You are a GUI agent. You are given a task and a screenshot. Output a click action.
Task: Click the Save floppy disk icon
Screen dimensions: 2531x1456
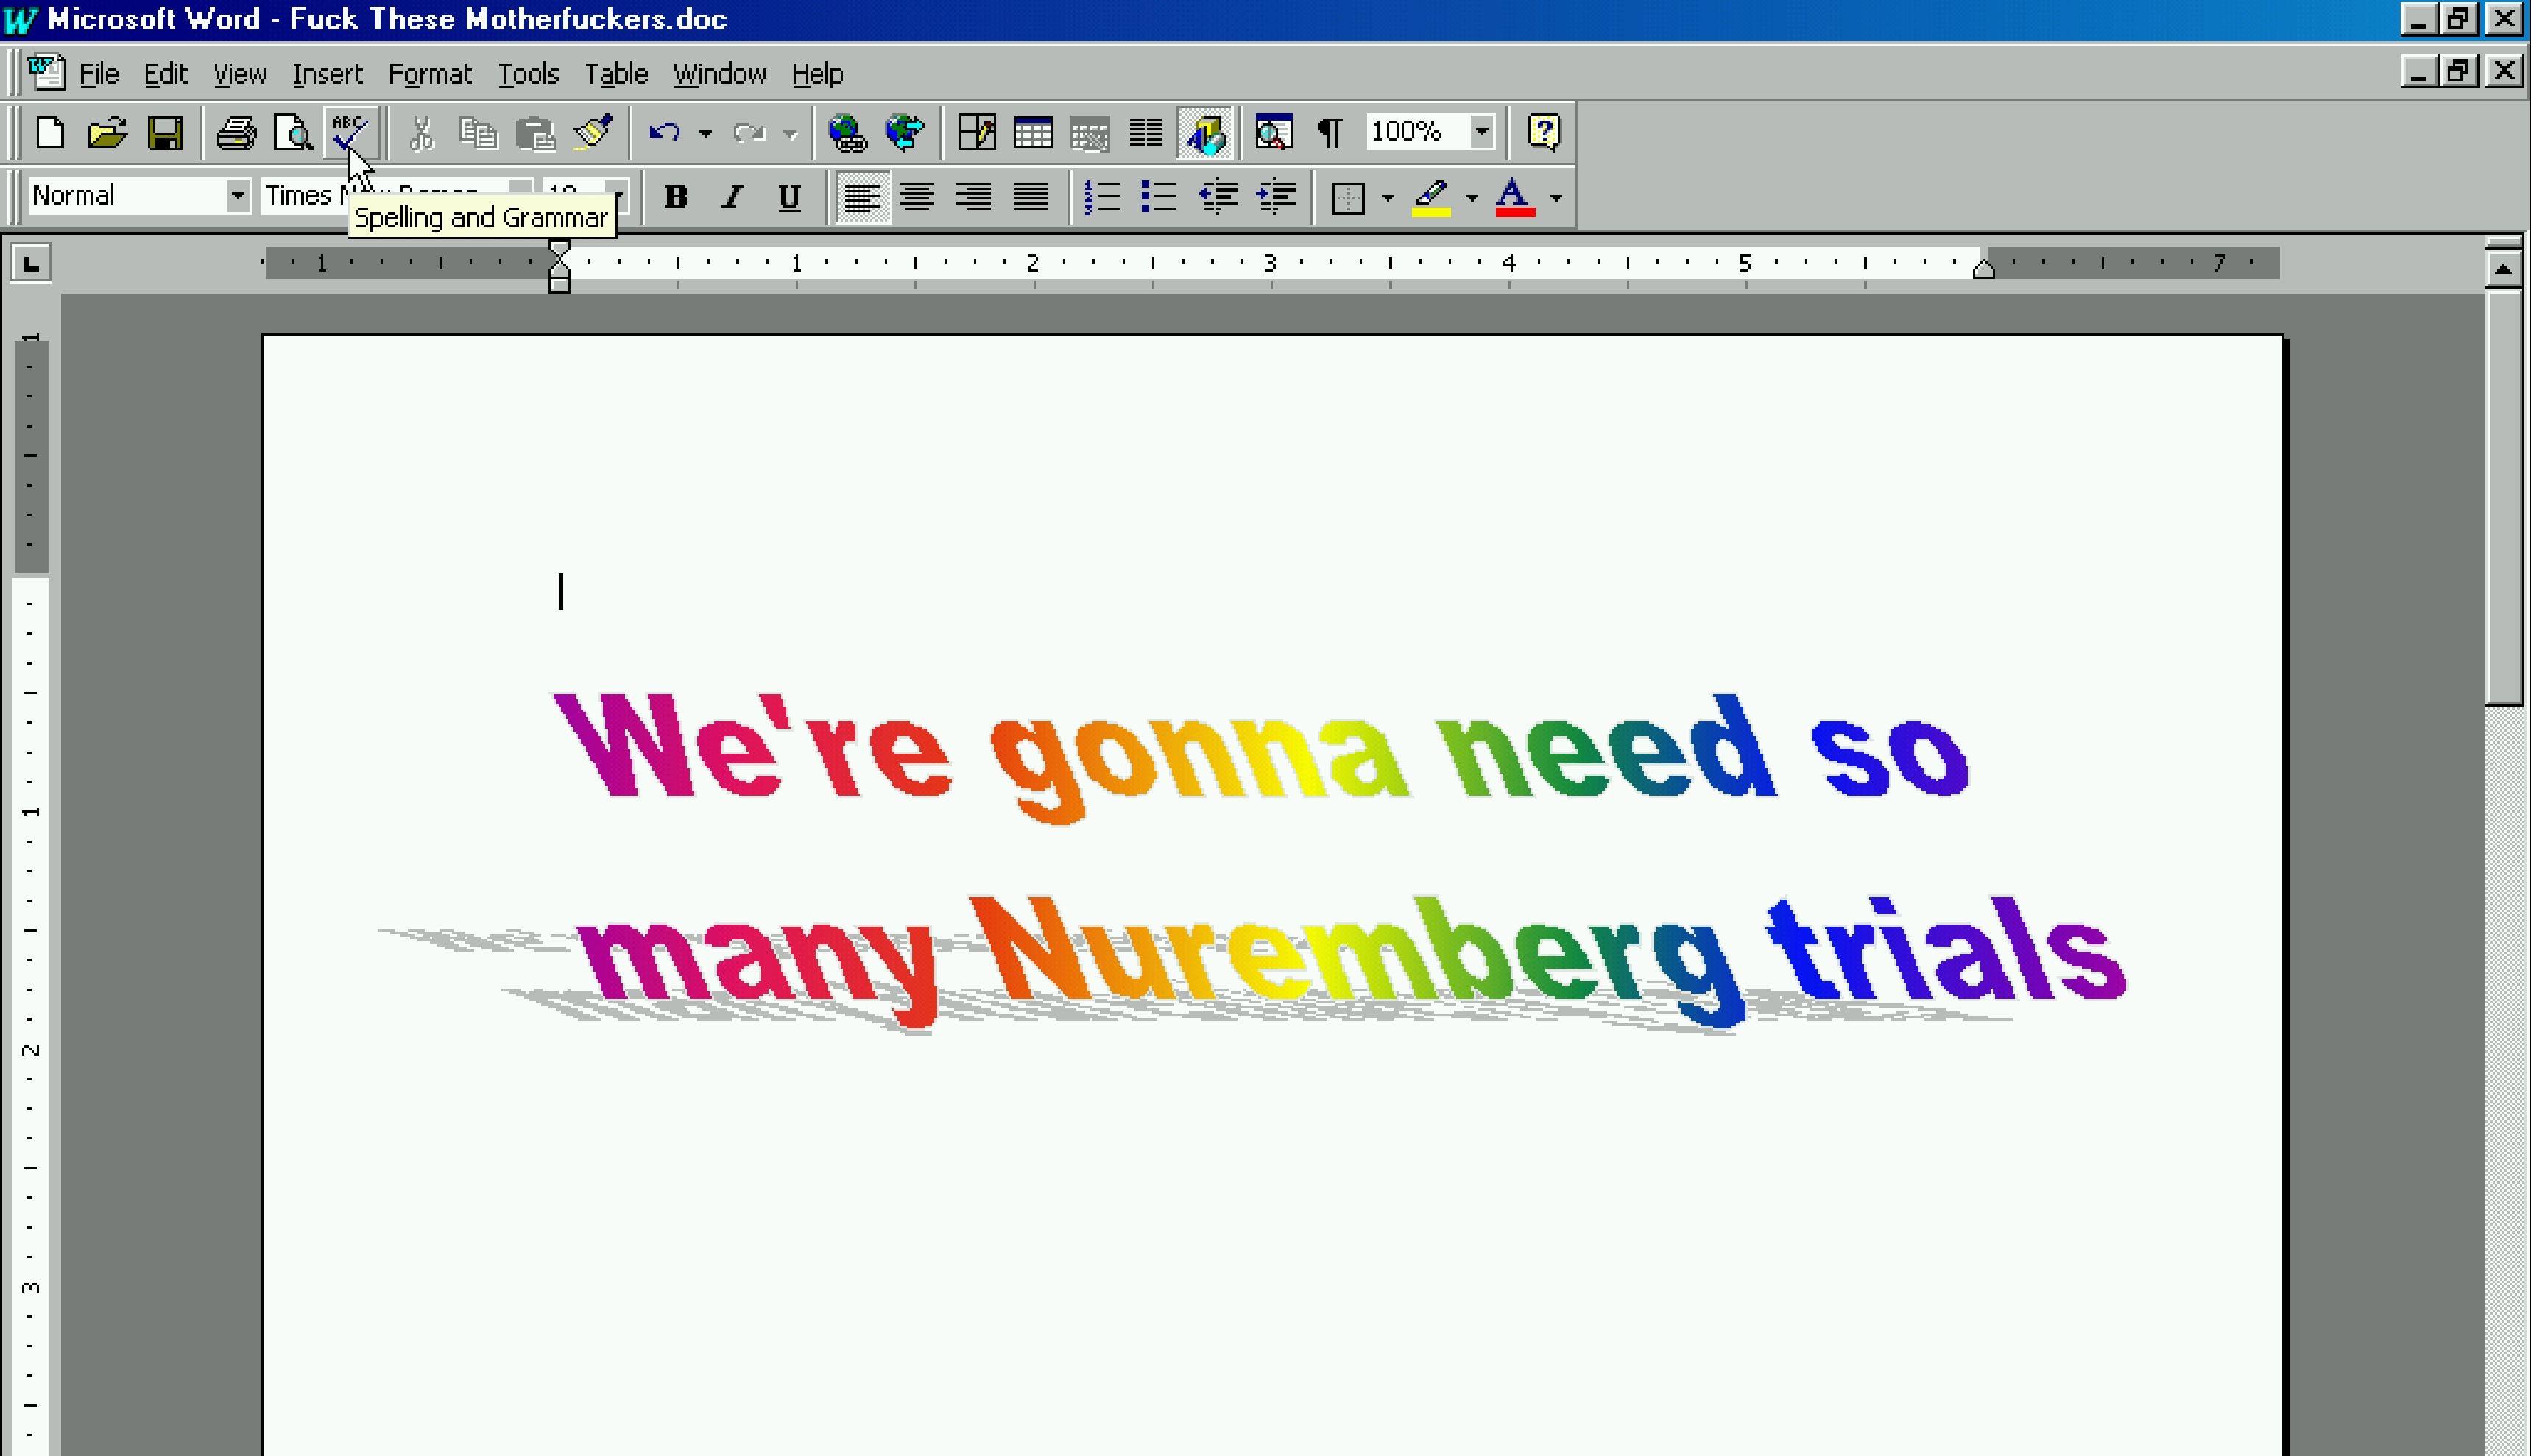(x=165, y=132)
